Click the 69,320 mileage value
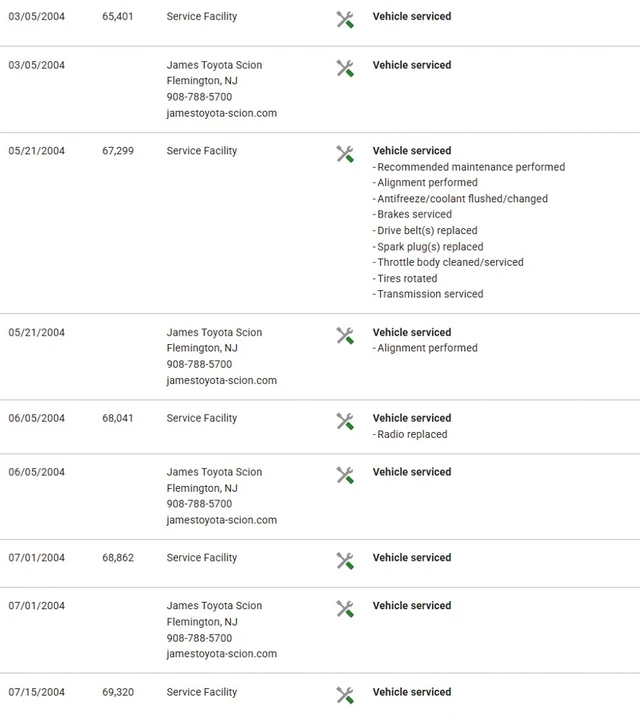Image resolution: width=640 pixels, height=720 pixels. pos(118,692)
